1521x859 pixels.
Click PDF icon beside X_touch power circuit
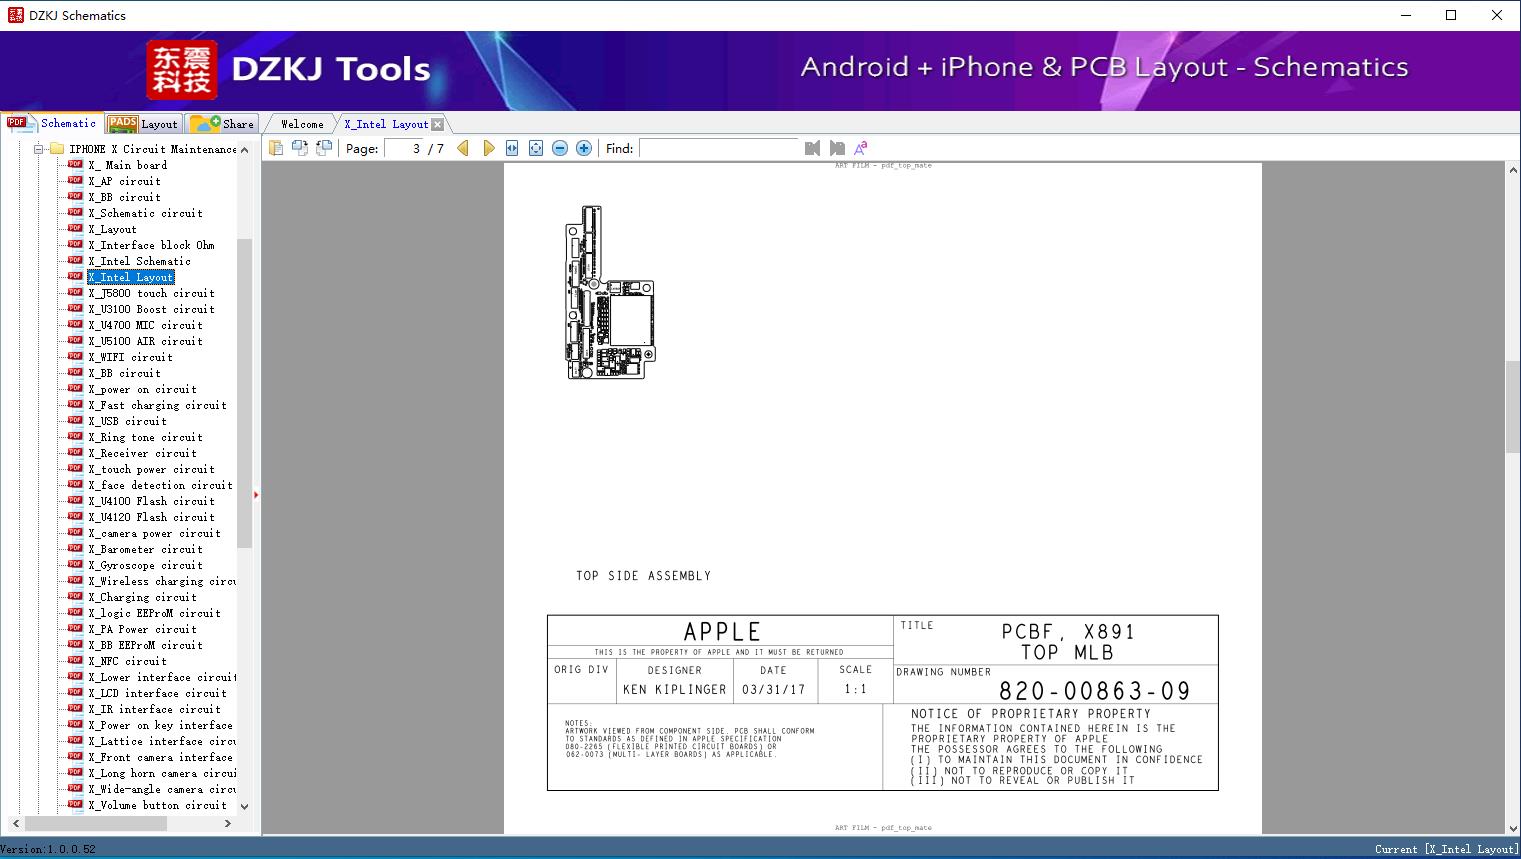(75, 468)
